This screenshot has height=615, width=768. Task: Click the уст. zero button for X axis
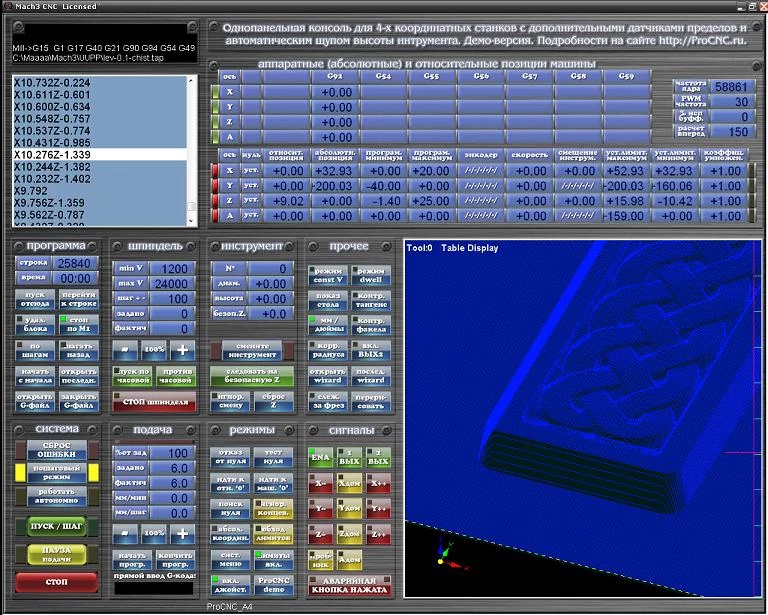(251, 171)
